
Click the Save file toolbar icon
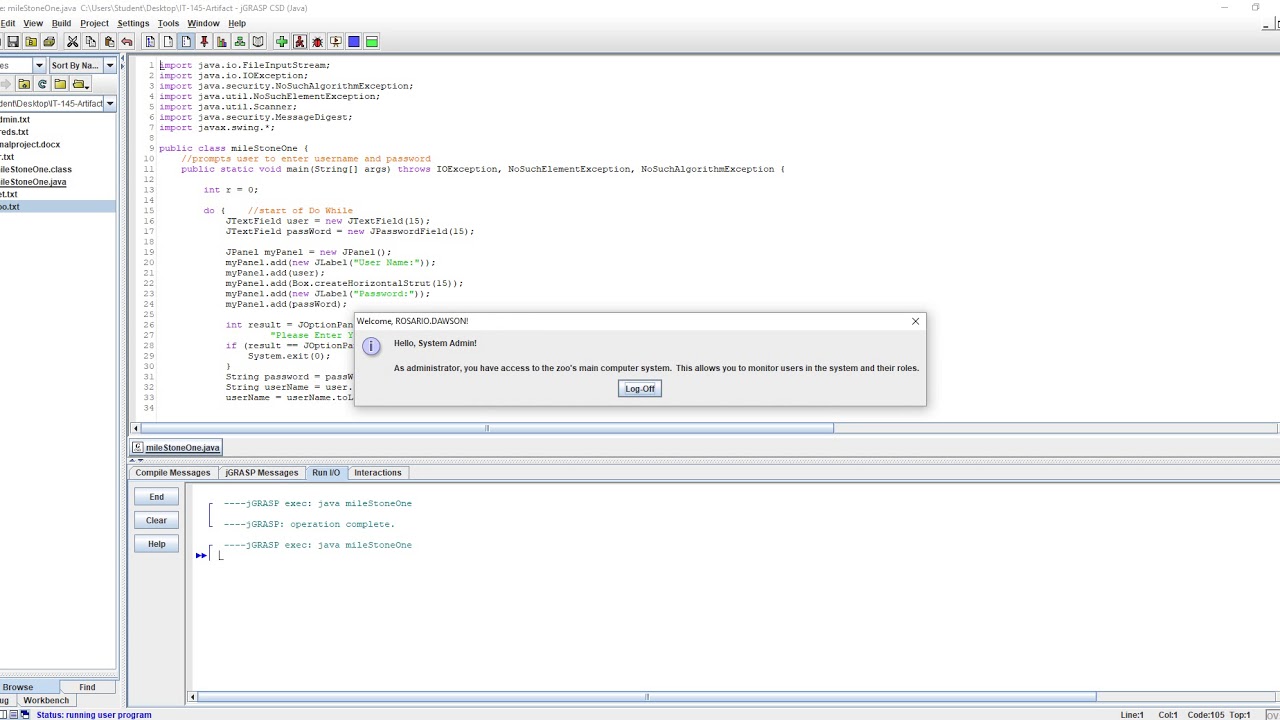[x=13, y=42]
